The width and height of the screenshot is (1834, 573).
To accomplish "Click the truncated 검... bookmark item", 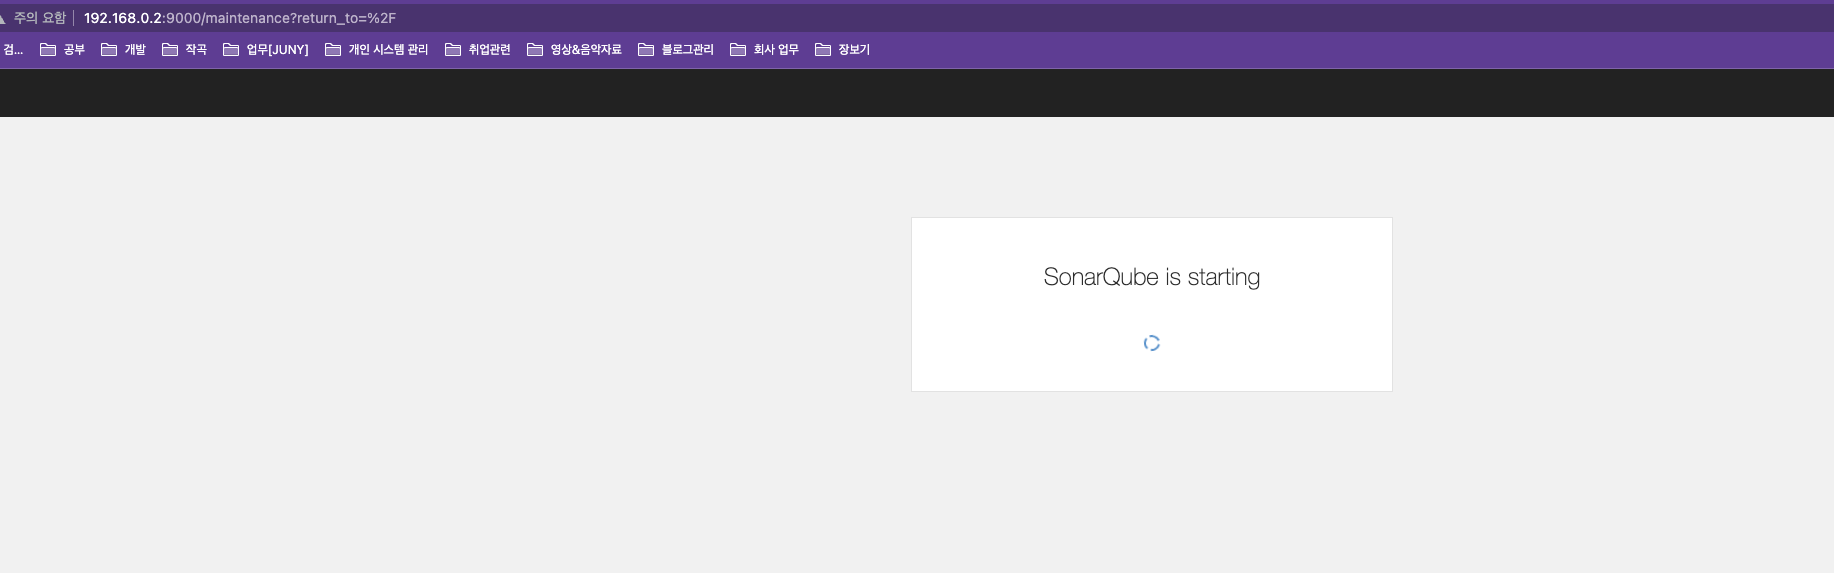I will click(13, 49).
